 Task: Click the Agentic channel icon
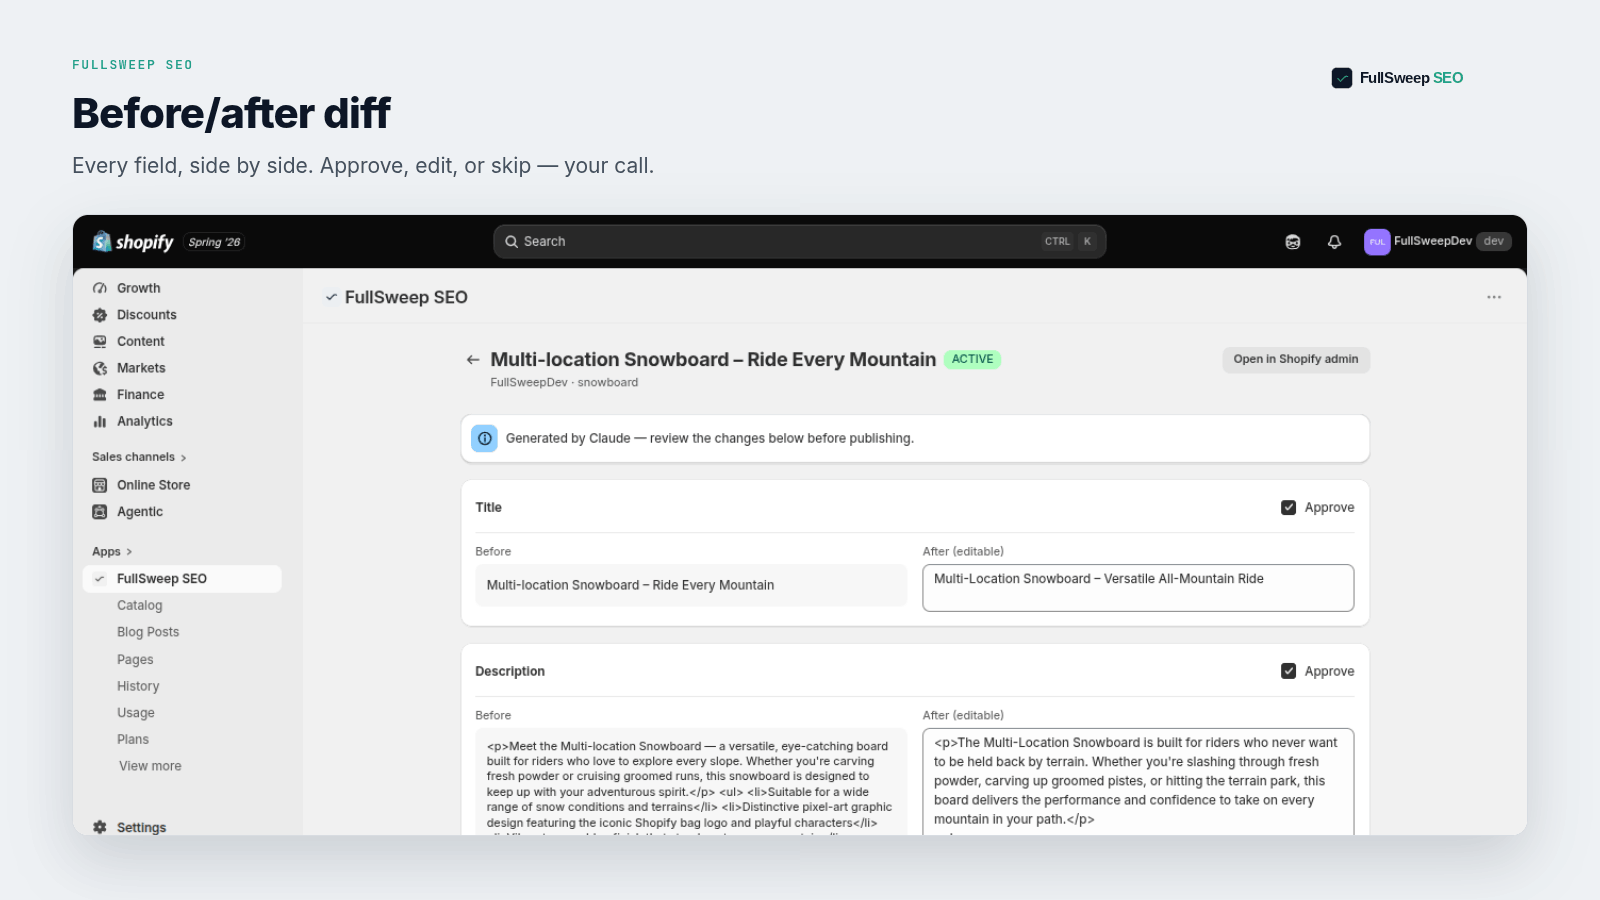(100, 512)
